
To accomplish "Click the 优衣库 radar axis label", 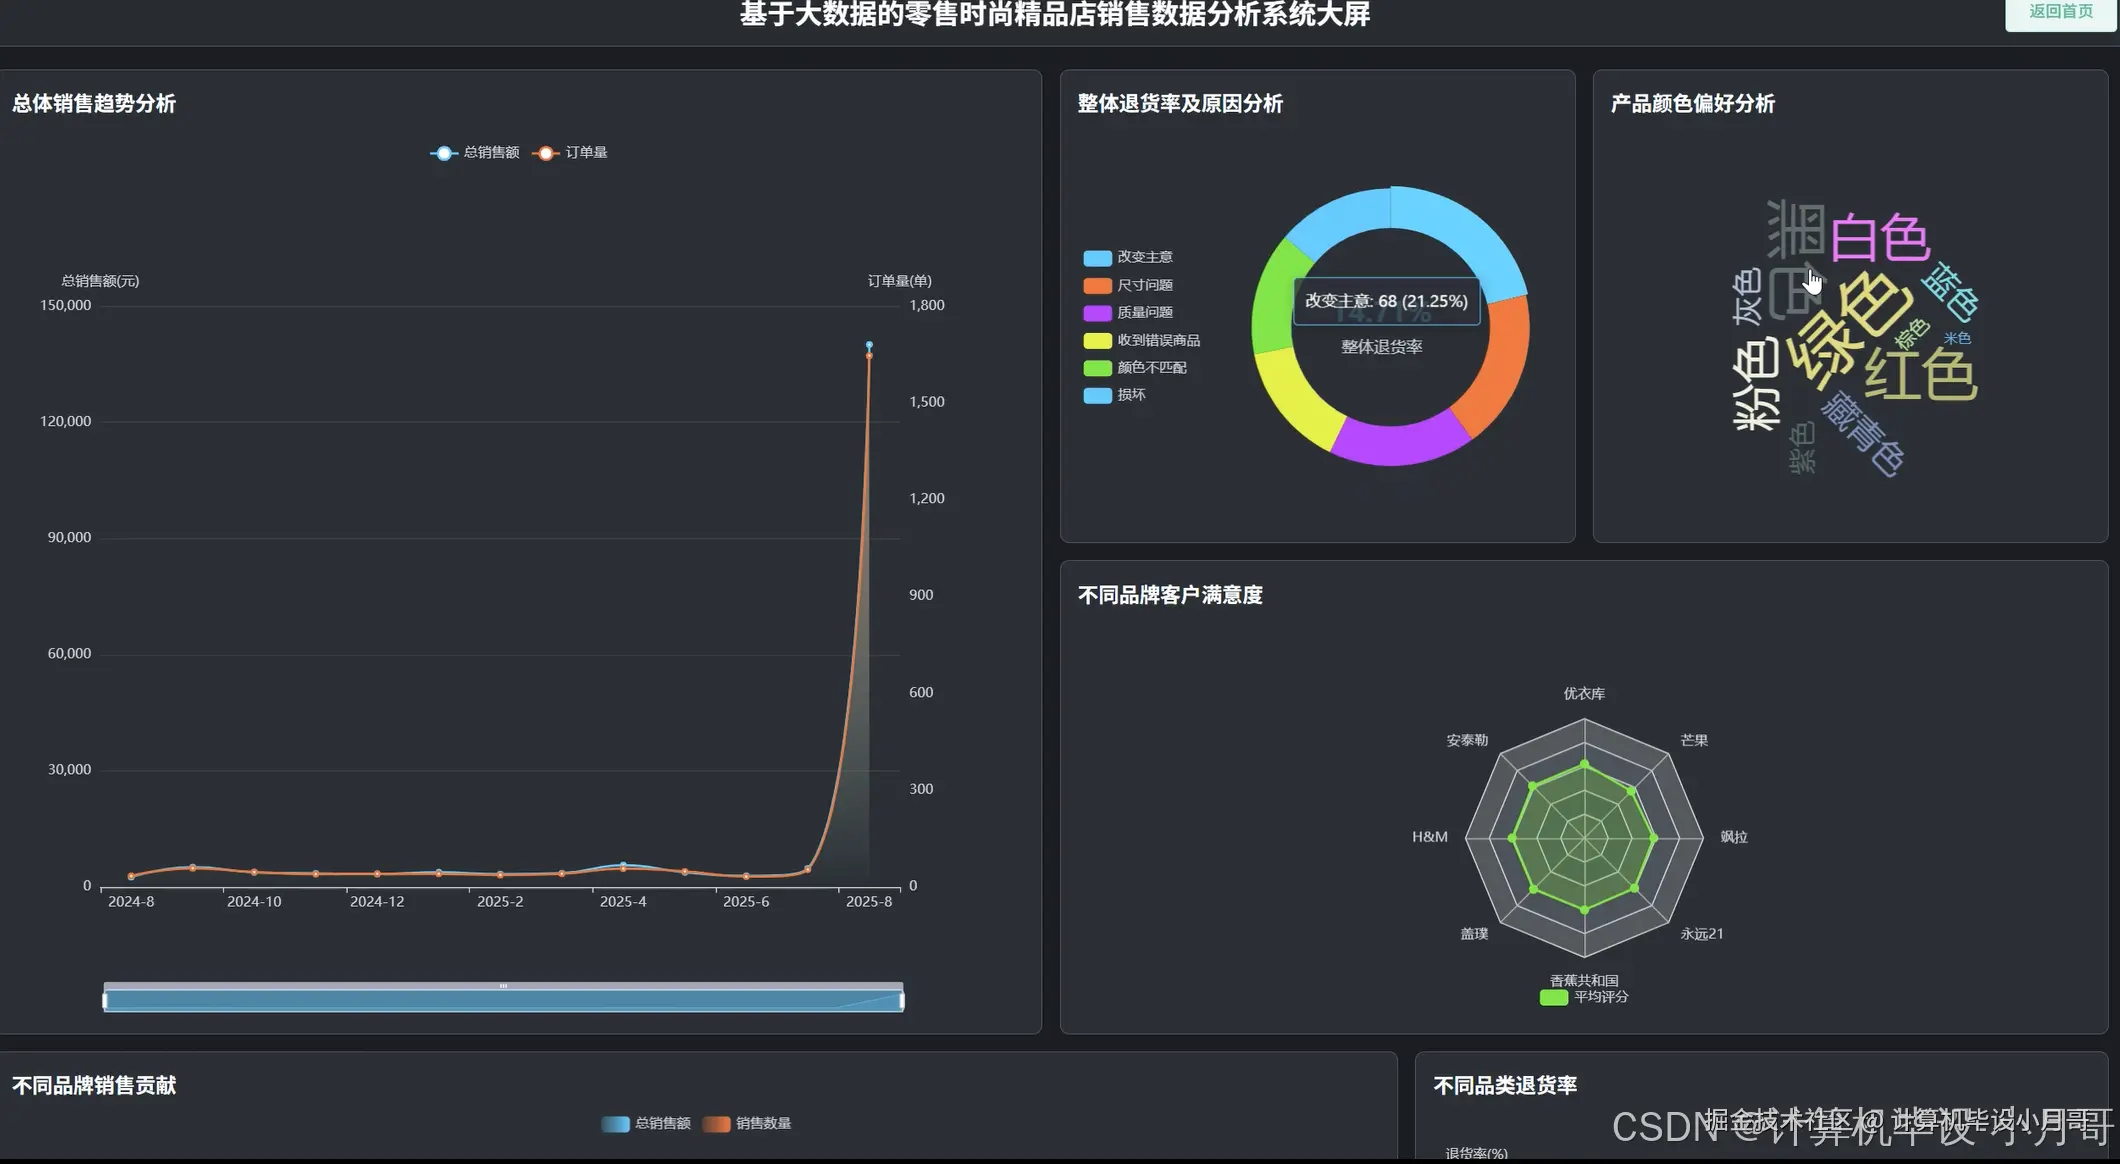I will (x=1584, y=694).
